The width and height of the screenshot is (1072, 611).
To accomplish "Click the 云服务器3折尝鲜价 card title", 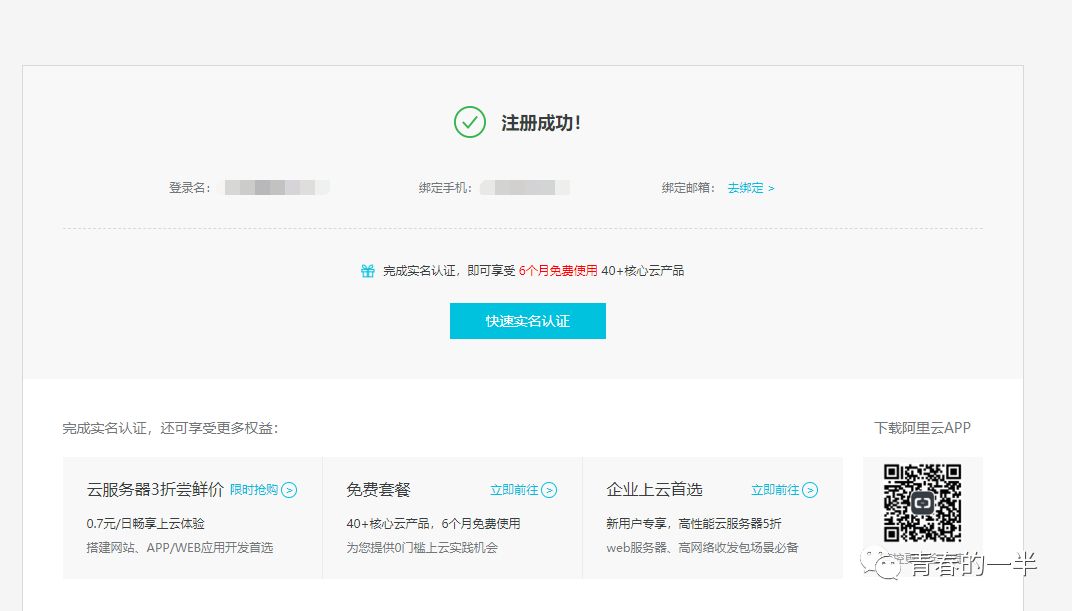I will tap(155, 489).
